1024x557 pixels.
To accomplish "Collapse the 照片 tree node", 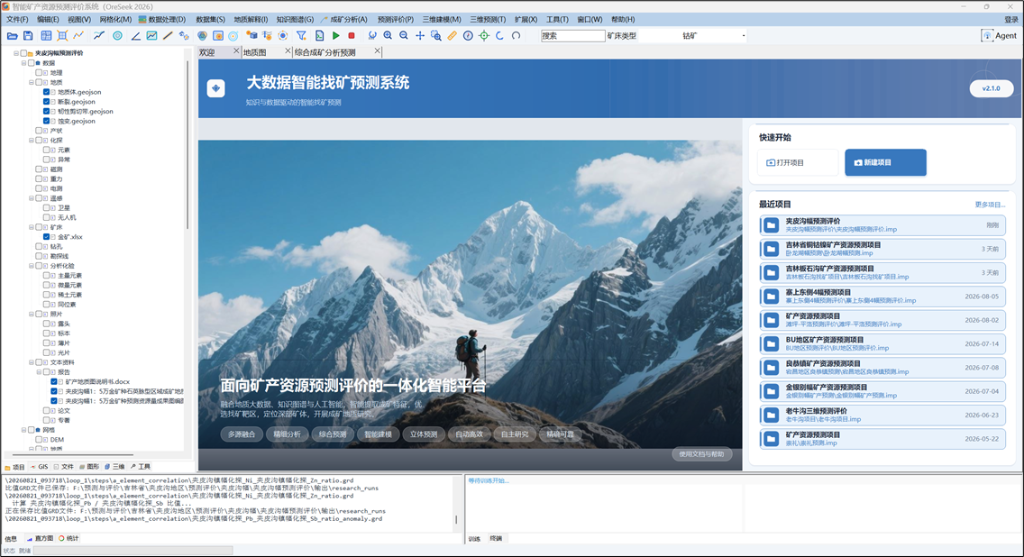I will 31,314.
